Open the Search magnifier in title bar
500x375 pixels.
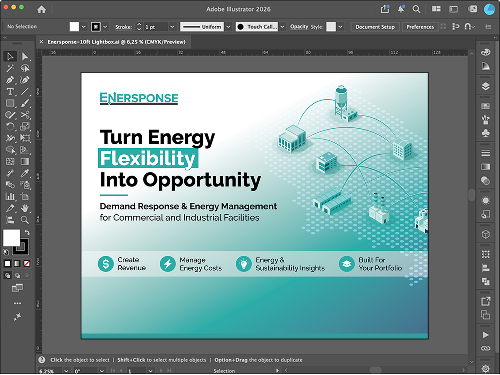[x=416, y=9]
